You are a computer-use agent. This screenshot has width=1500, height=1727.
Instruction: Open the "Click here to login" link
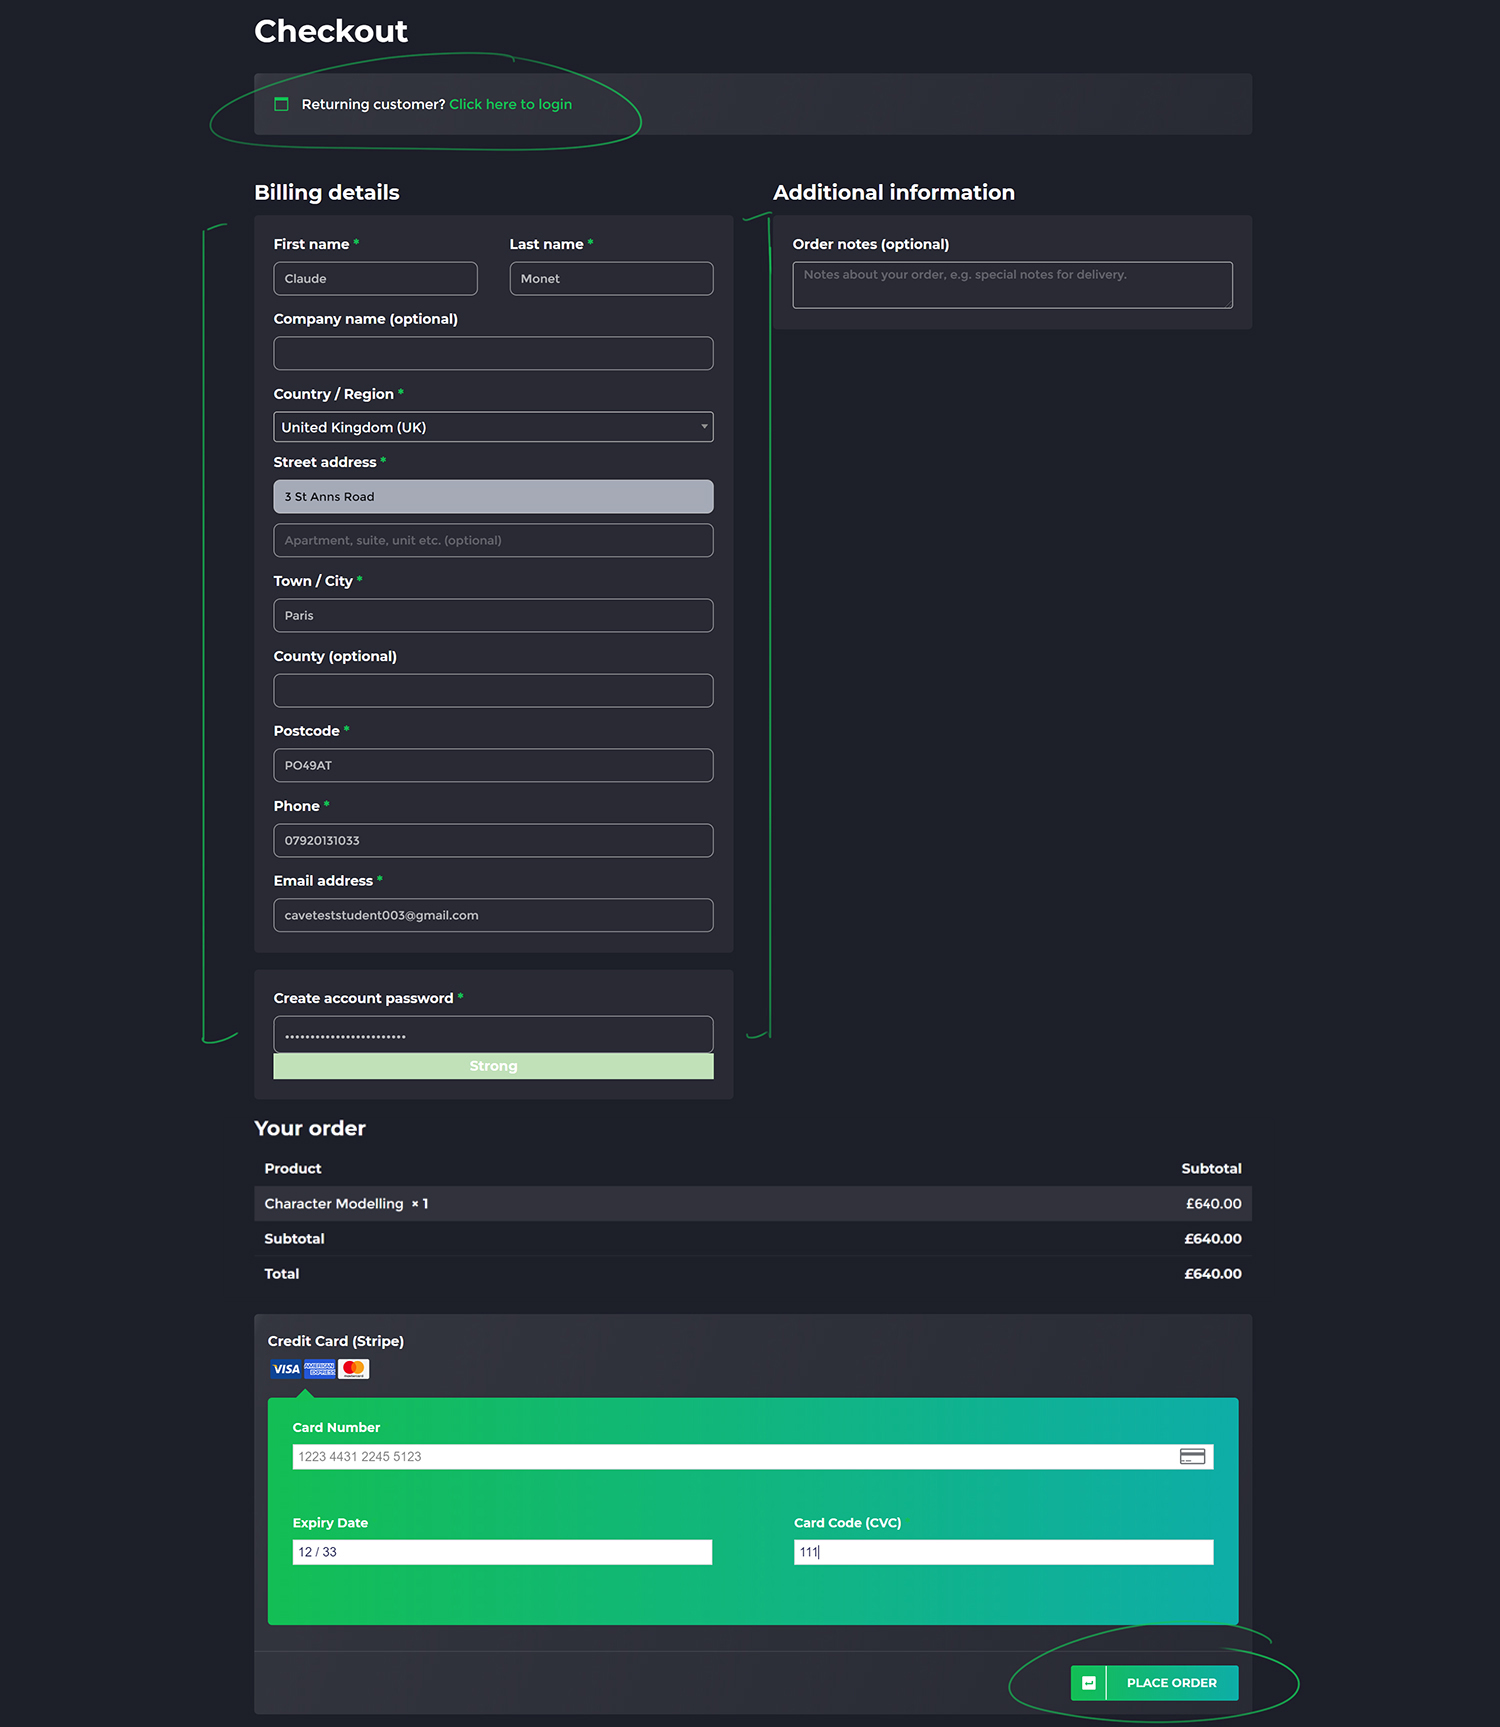(510, 104)
